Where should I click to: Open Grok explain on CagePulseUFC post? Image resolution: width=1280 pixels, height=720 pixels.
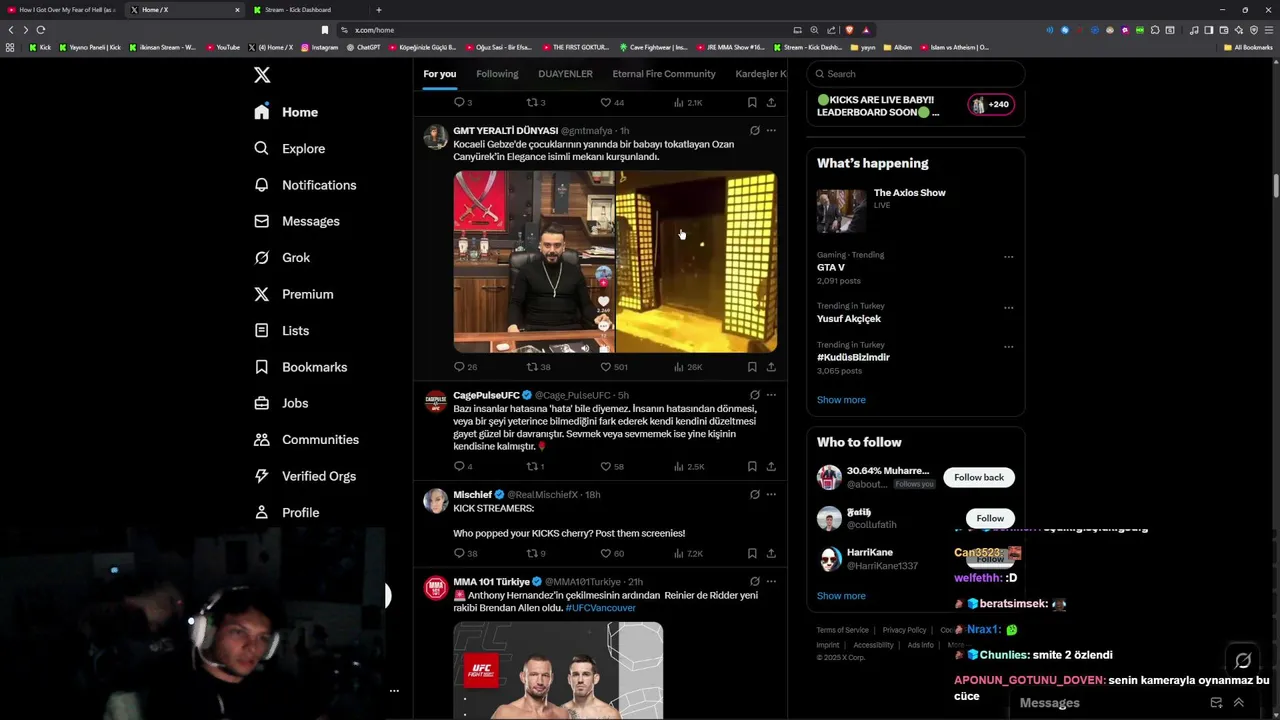point(755,395)
